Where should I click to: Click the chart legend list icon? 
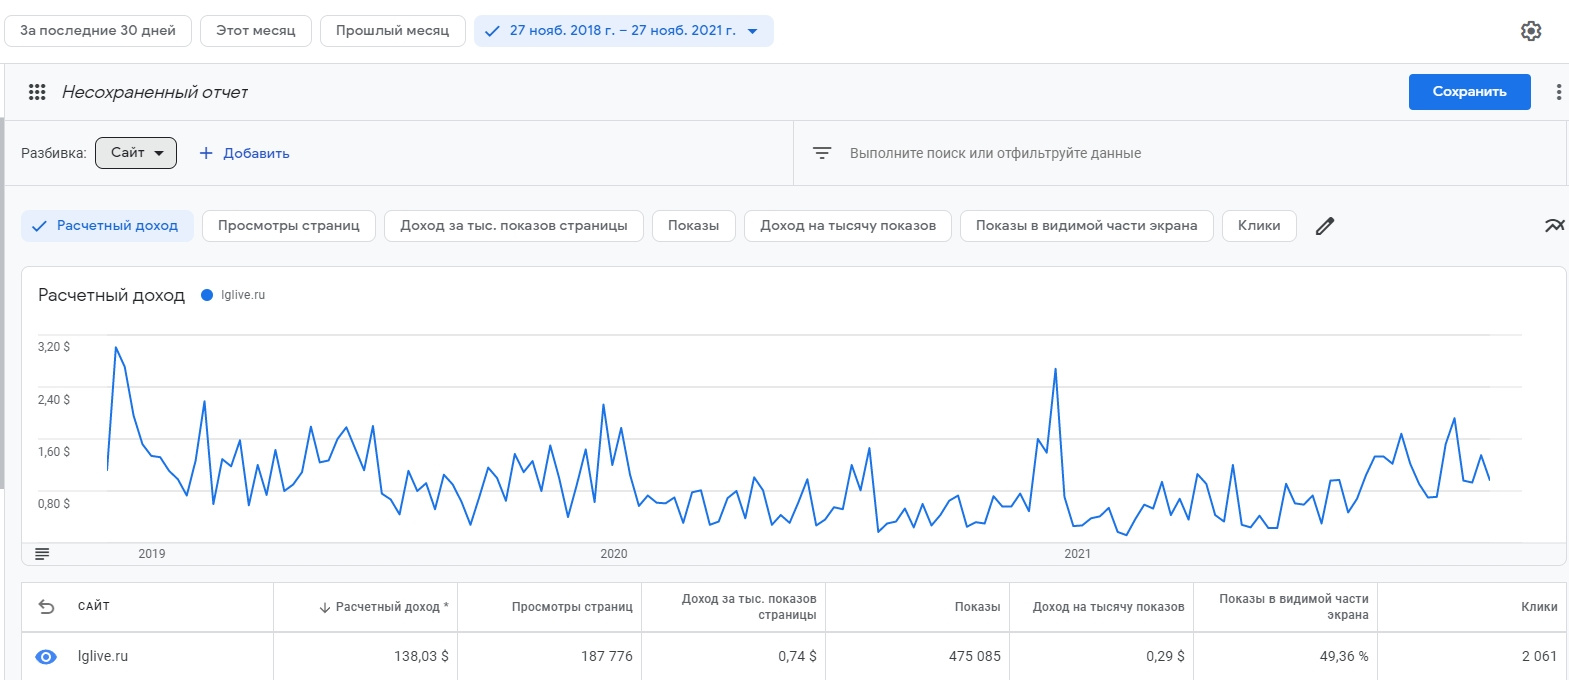(42, 553)
